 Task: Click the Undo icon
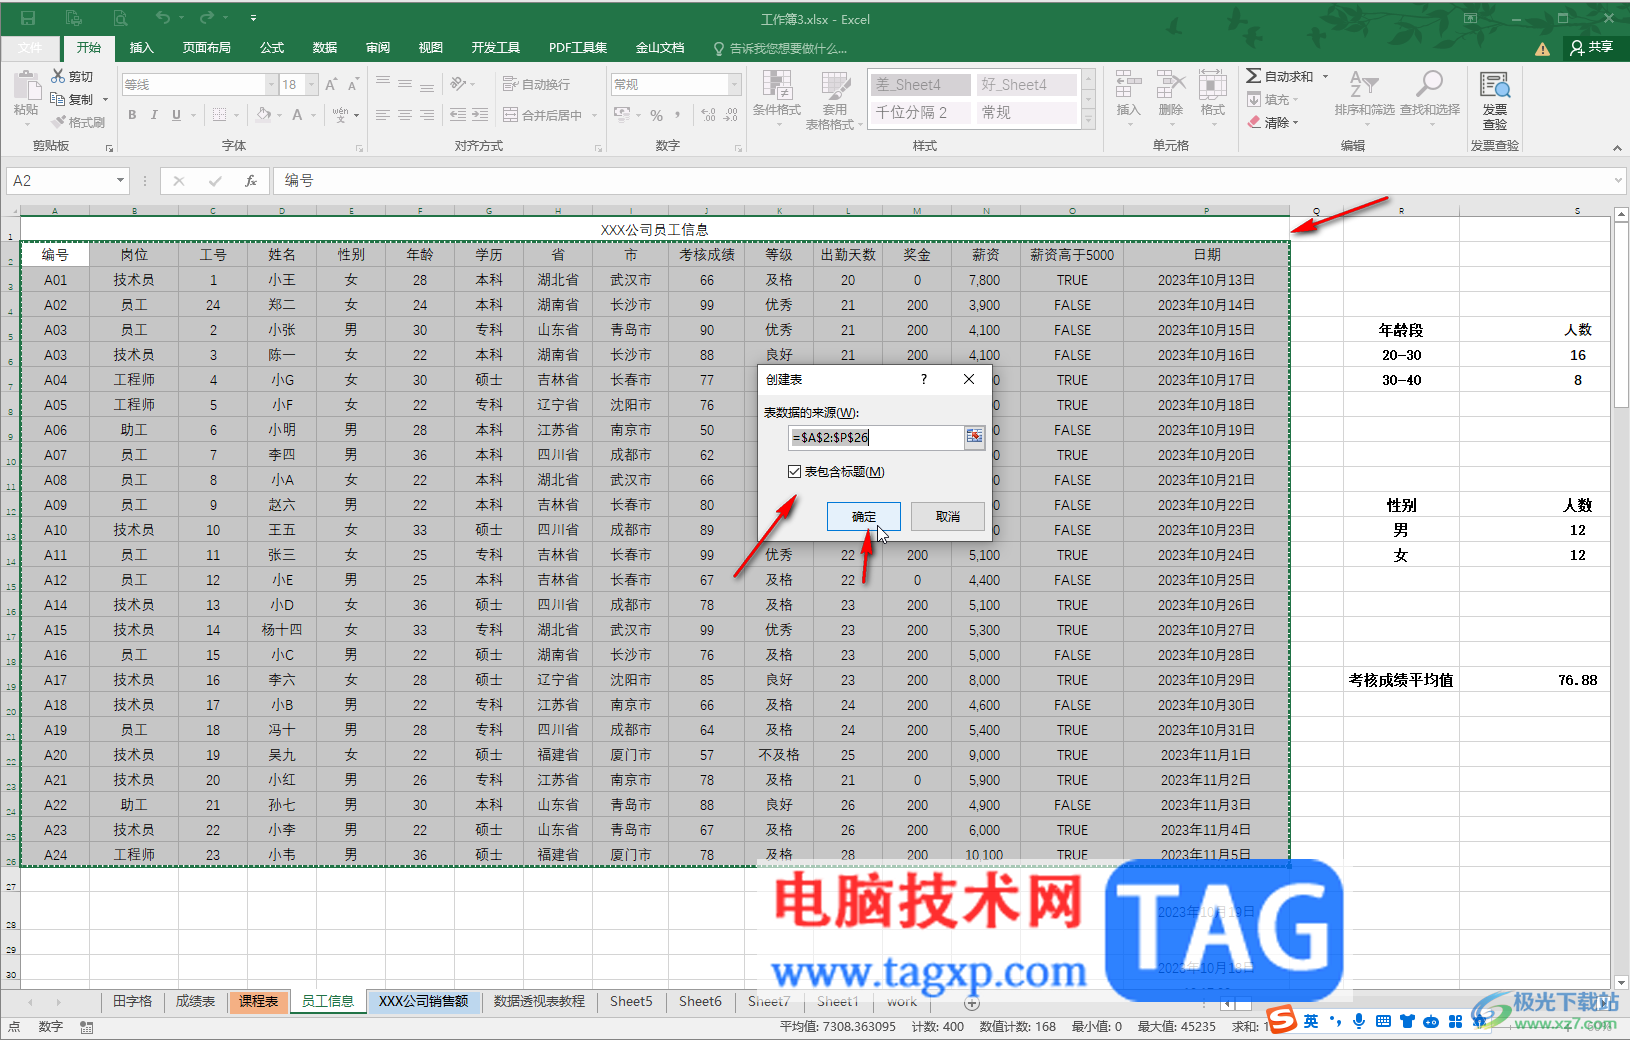163,18
